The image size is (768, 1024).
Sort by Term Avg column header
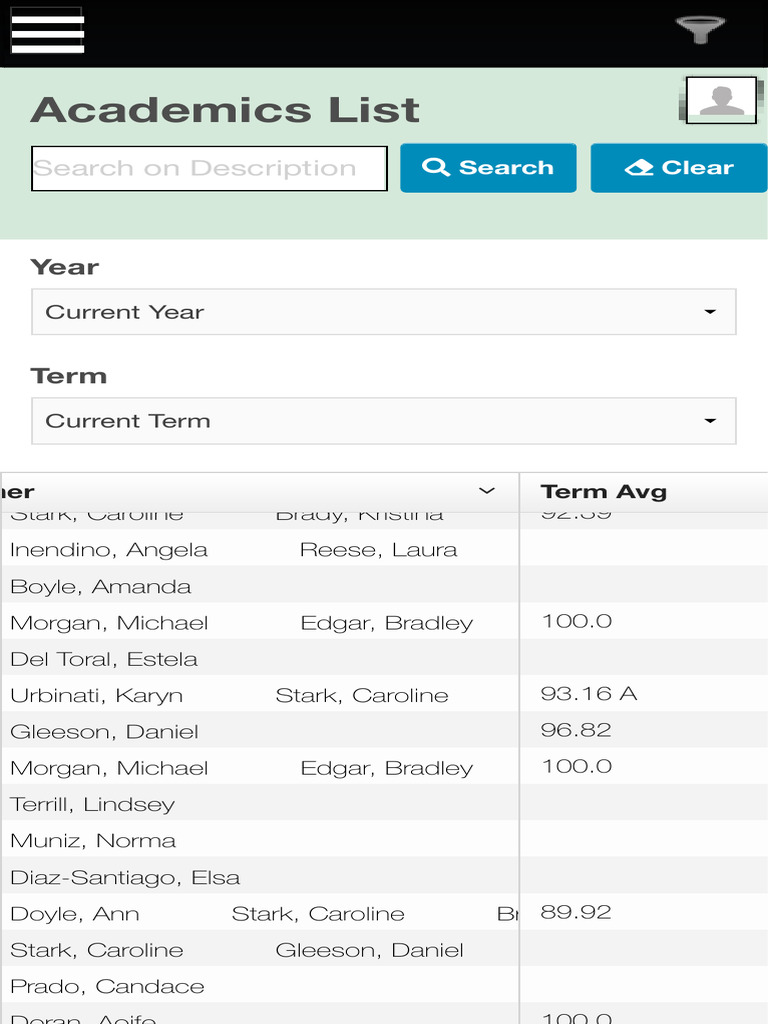[x=603, y=491]
